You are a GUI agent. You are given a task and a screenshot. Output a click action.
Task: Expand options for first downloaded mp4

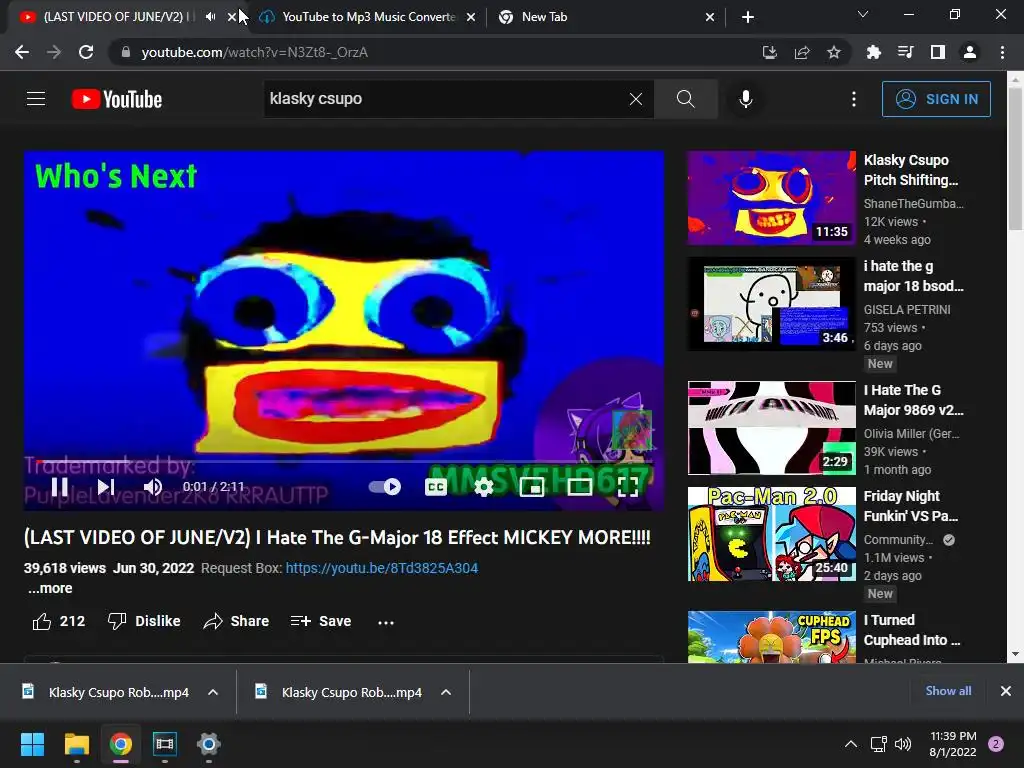click(x=213, y=692)
